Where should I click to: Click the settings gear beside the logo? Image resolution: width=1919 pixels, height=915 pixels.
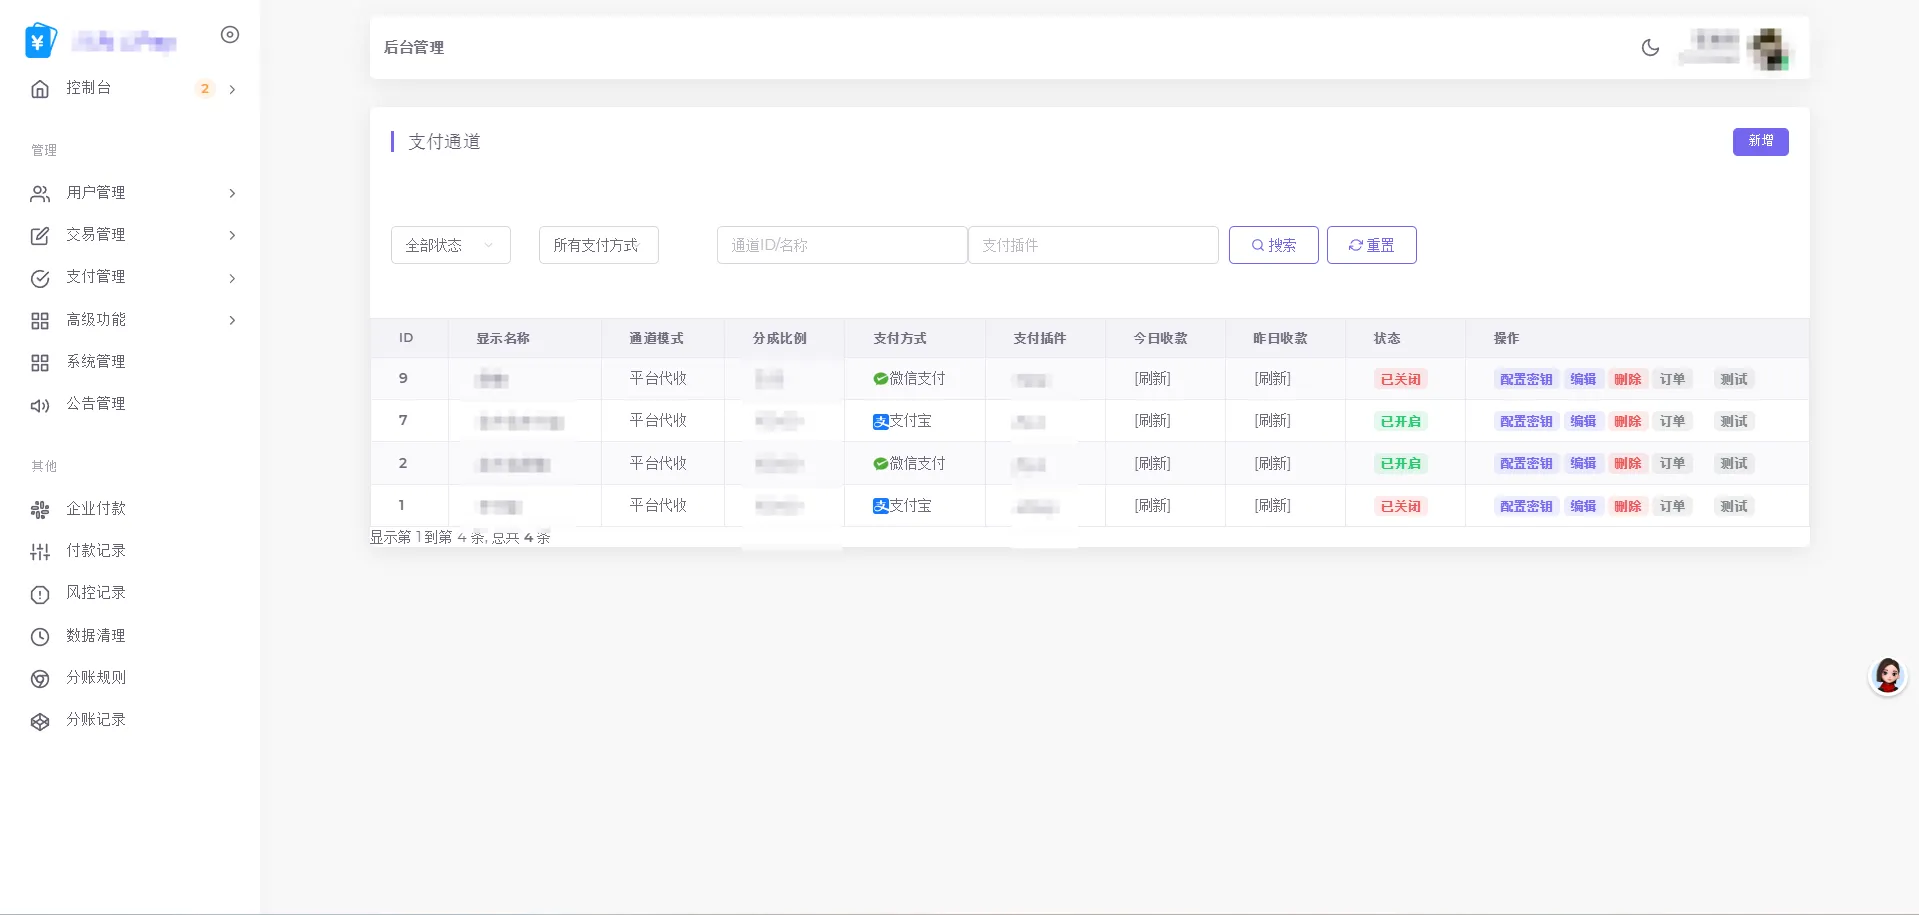(230, 34)
